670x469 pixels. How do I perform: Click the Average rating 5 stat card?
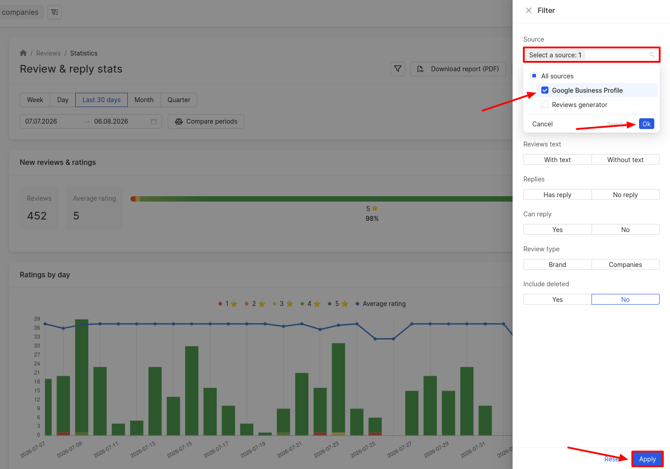tap(94, 208)
